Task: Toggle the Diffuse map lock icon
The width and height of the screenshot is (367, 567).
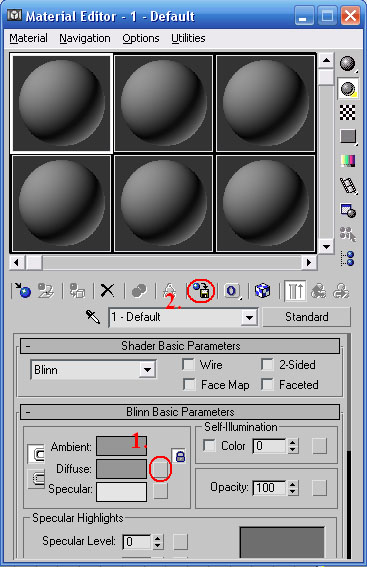Action: [179, 456]
